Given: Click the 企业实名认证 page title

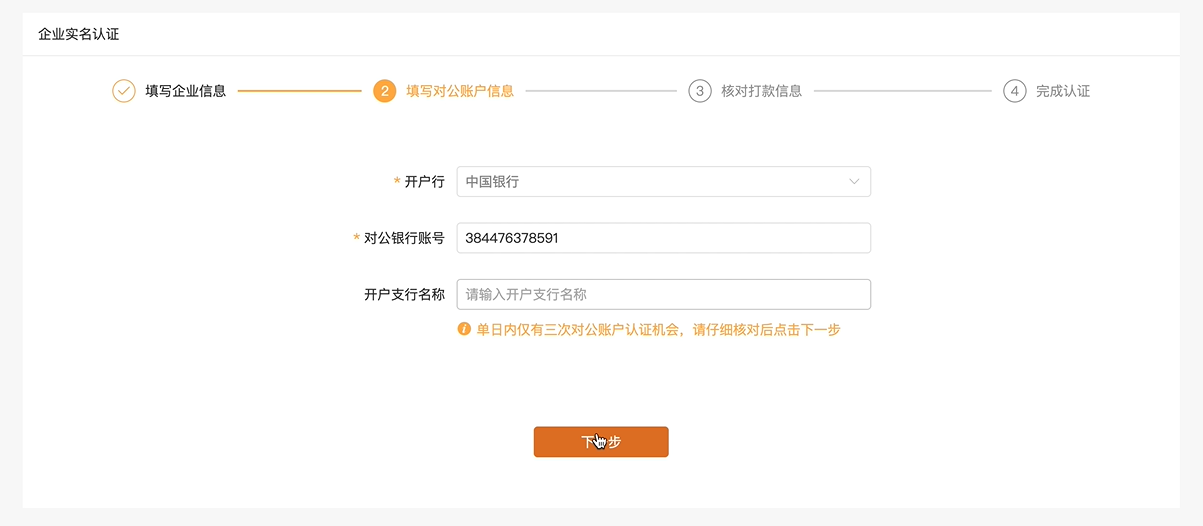Looking at the screenshot, I should (x=78, y=34).
